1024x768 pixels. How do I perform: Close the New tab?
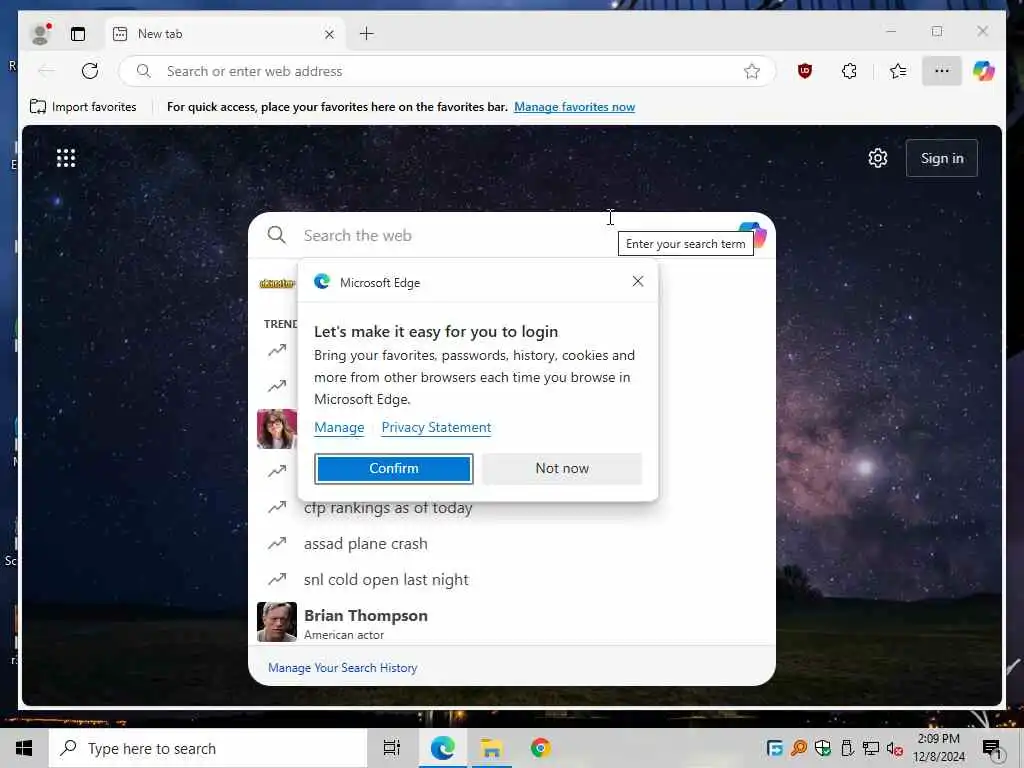pos(329,34)
